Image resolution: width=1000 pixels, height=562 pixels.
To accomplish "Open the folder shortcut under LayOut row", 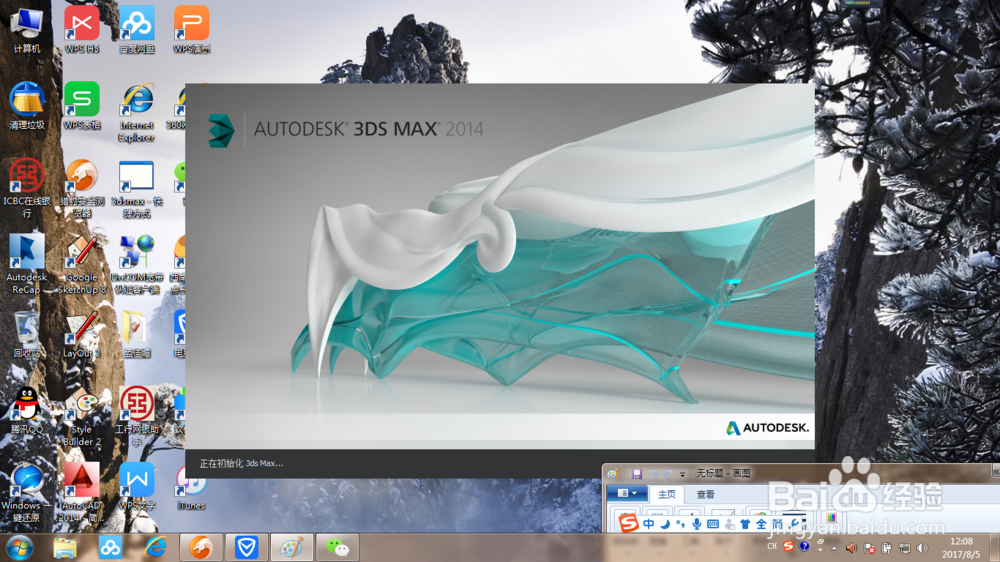I will 135,334.
